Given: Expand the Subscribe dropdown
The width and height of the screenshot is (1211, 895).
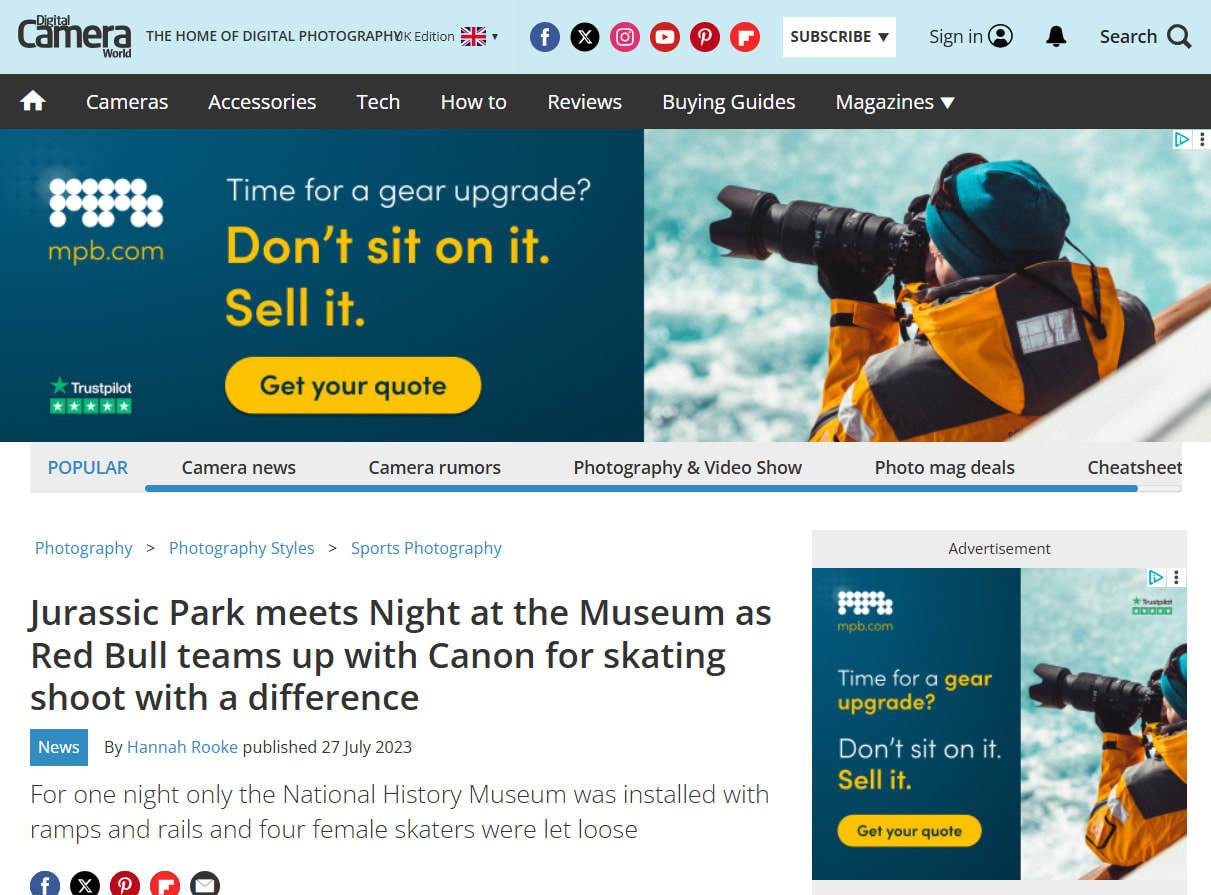Looking at the screenshot, I should click(x=838, y=37).
